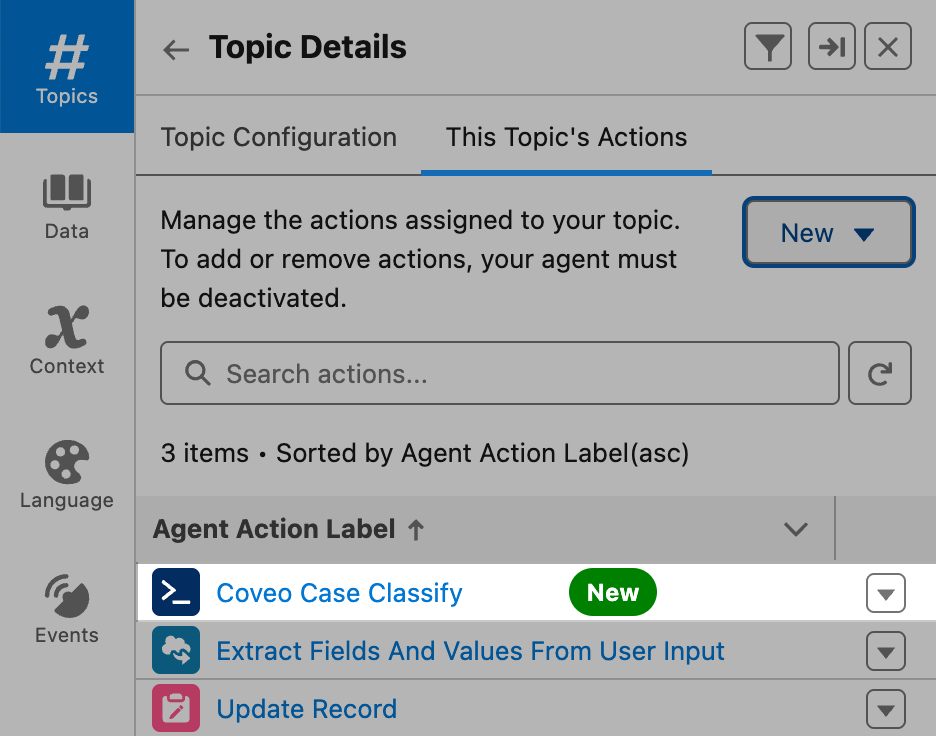936x736 pixels.
Task: Open row menu for Extract Fields And Values
Action: click(x=885, y=652)
